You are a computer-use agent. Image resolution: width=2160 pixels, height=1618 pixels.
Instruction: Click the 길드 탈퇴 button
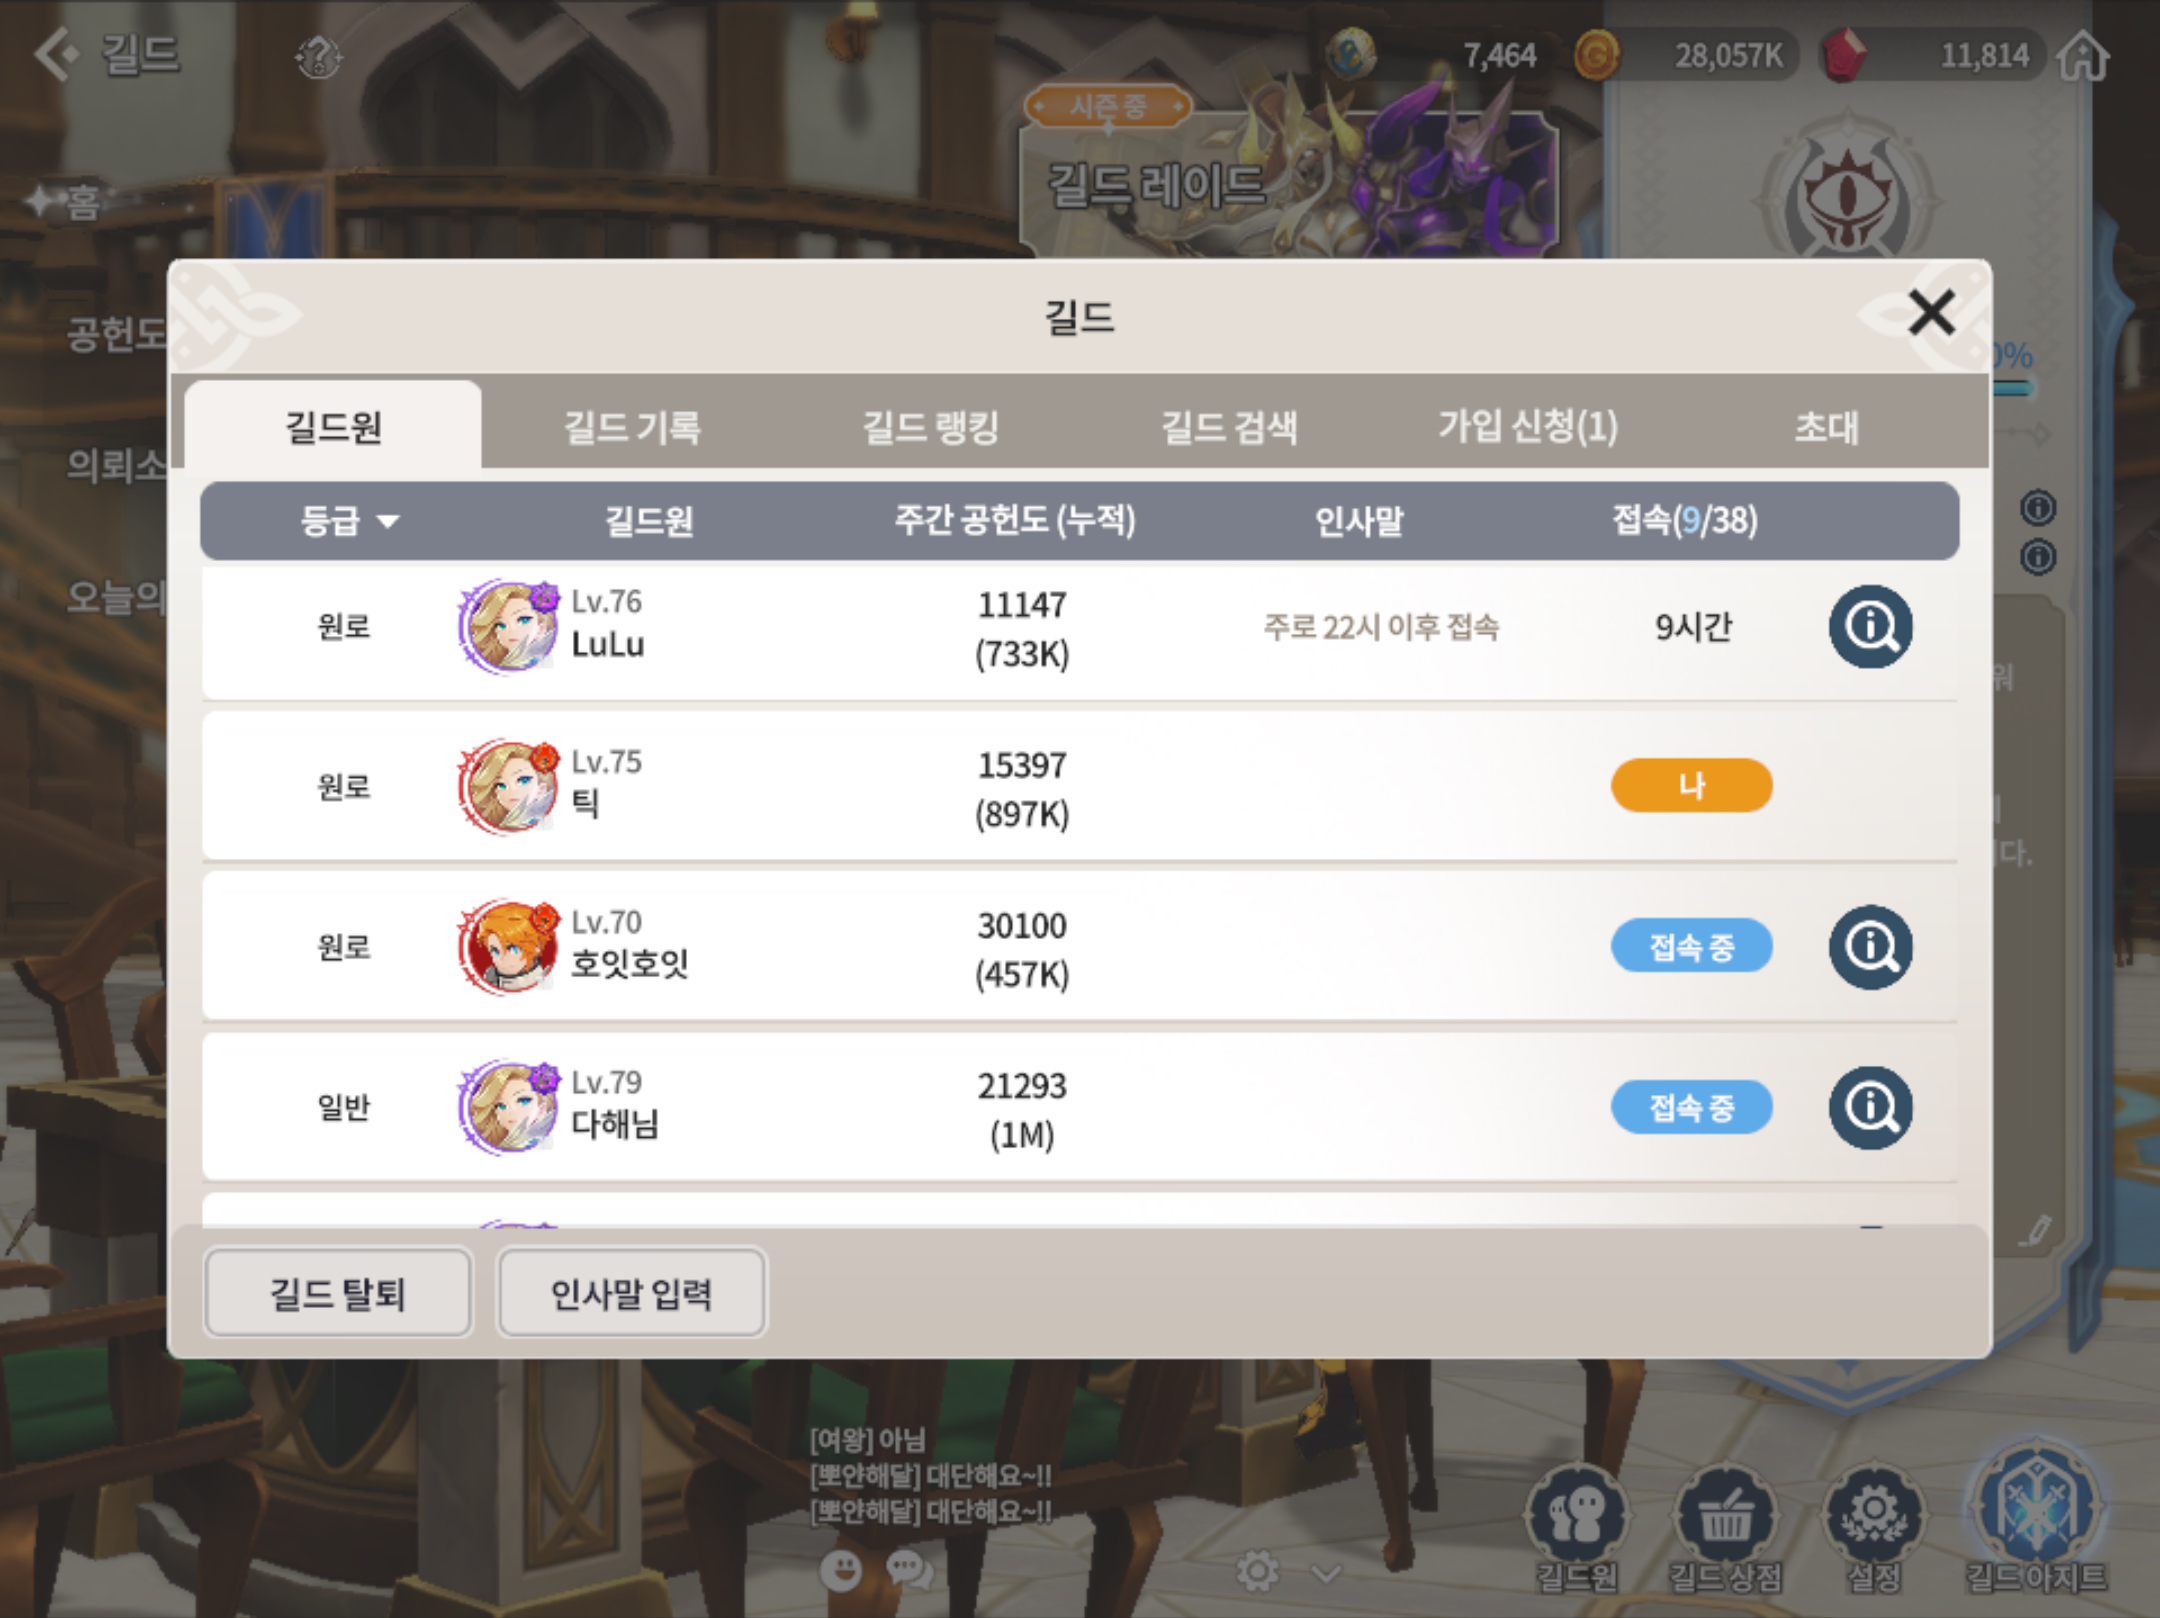click(x=338, y=1293)
